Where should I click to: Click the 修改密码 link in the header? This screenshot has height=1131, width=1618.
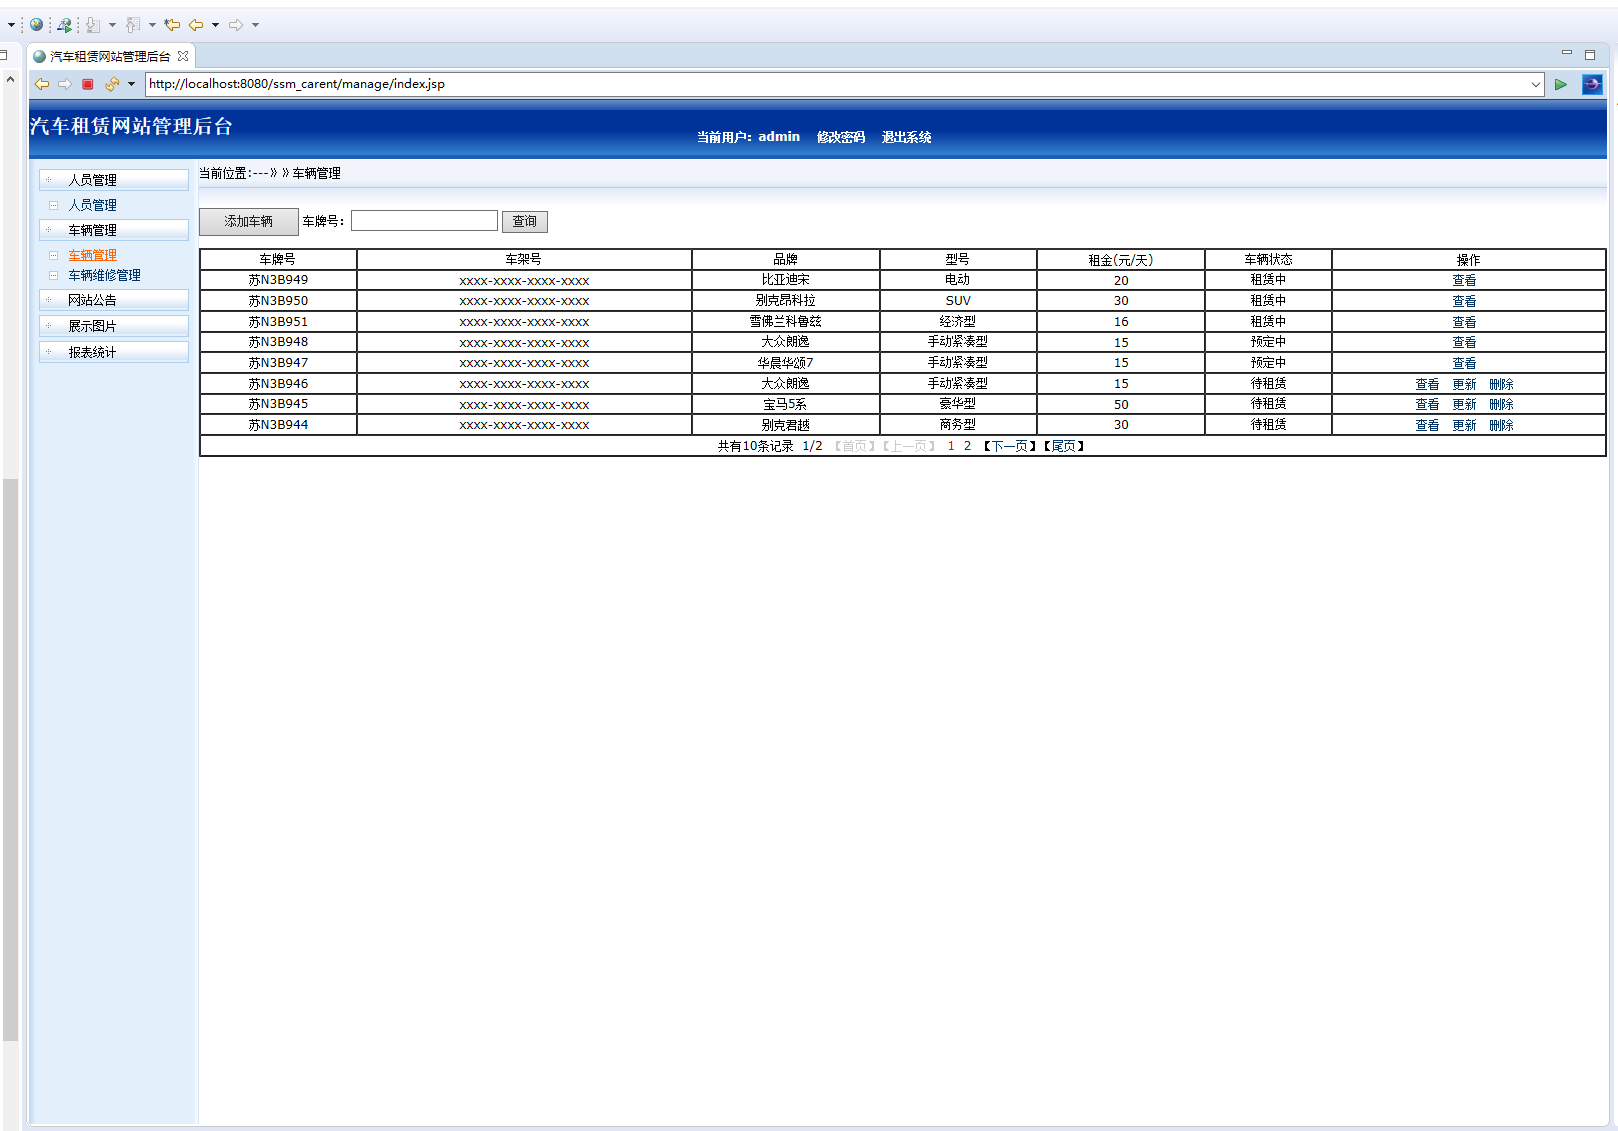(841, 137)
